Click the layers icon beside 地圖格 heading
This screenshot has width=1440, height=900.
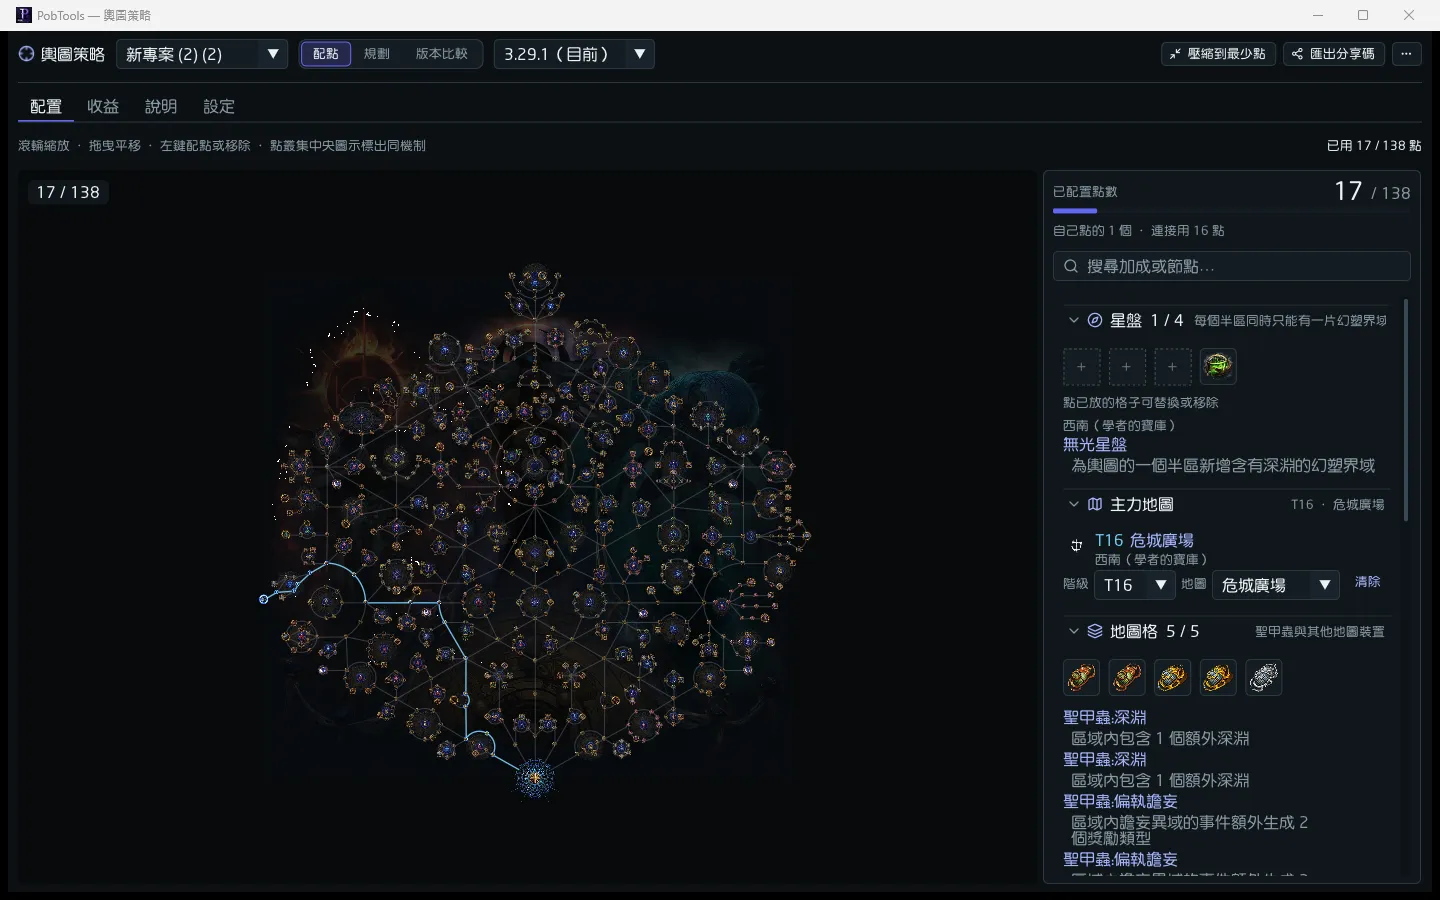pyautogui.click(x=1095, y=631)
